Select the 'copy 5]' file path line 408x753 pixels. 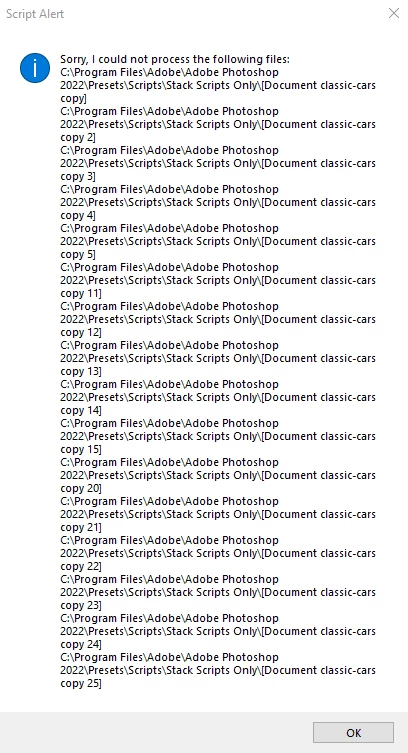218,241
